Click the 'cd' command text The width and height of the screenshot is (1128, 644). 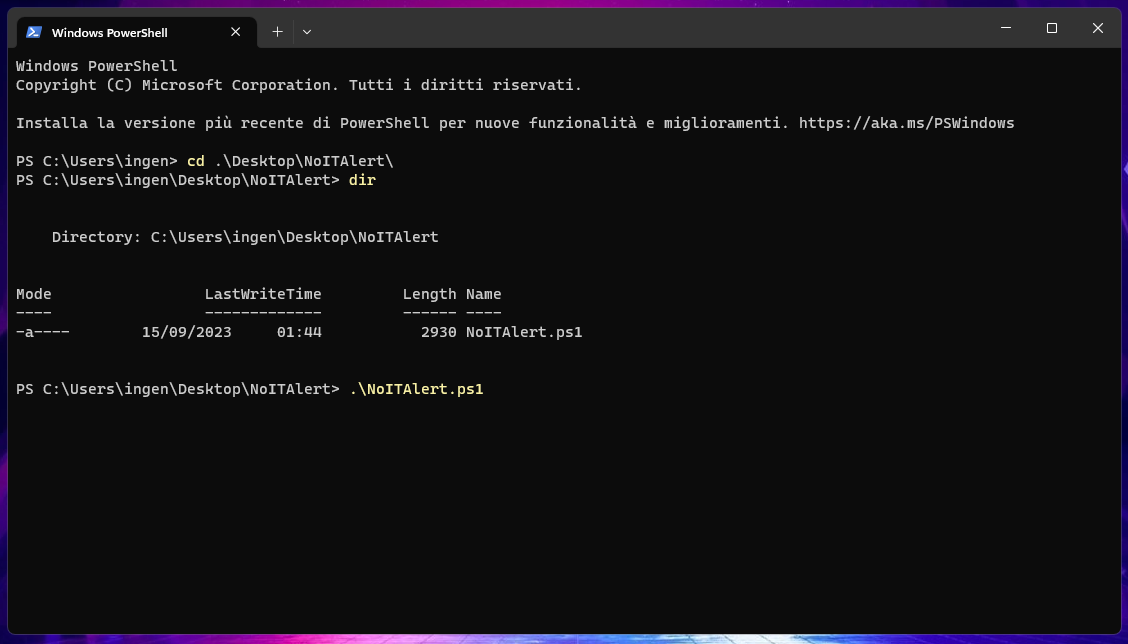[196, 161]
